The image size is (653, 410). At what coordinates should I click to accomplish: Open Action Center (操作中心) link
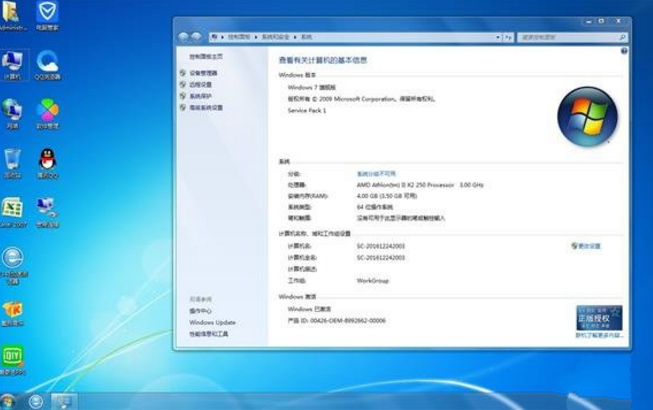(200, 311)
